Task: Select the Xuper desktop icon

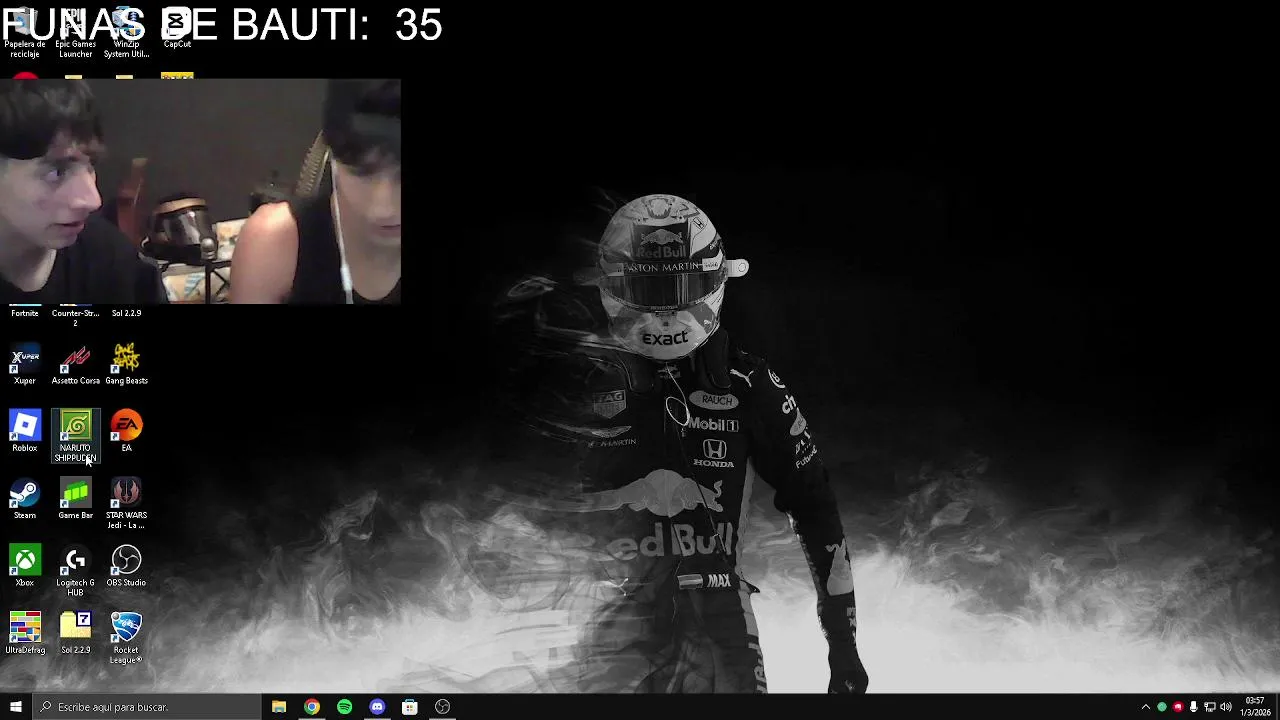Action: [25, 365]
